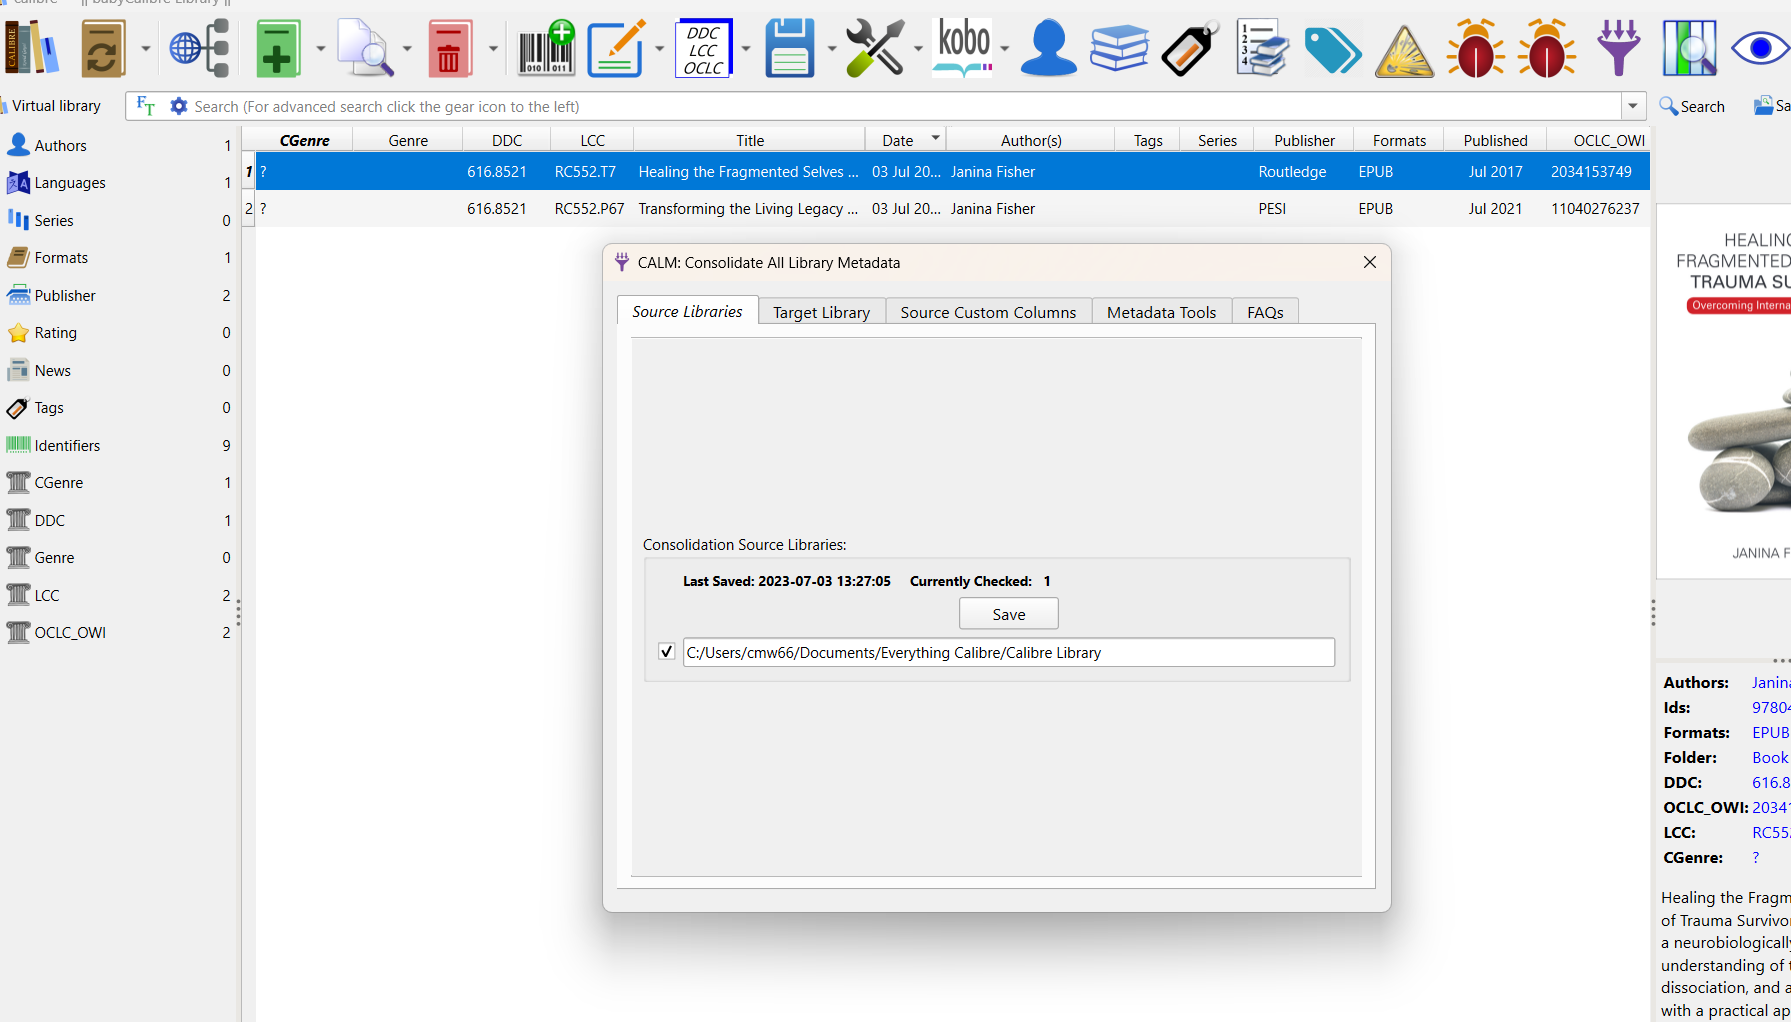Screen dimensions: 1791x1022
Task: Click the book cover thumbnail
Action: (1724, 392)
